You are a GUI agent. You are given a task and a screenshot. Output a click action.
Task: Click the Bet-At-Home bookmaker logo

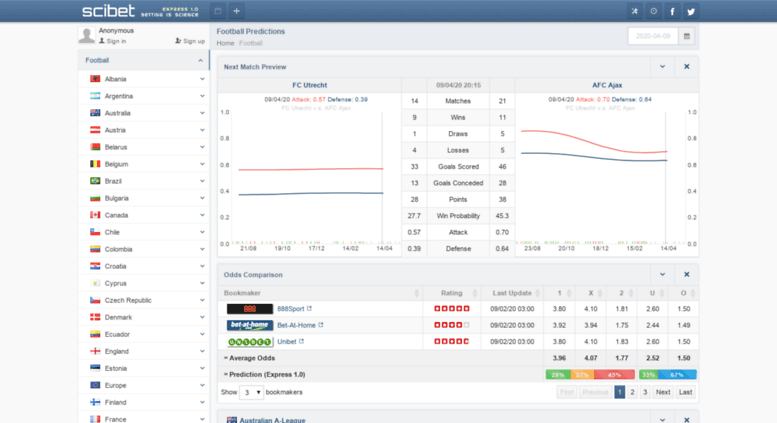[250, 325]
